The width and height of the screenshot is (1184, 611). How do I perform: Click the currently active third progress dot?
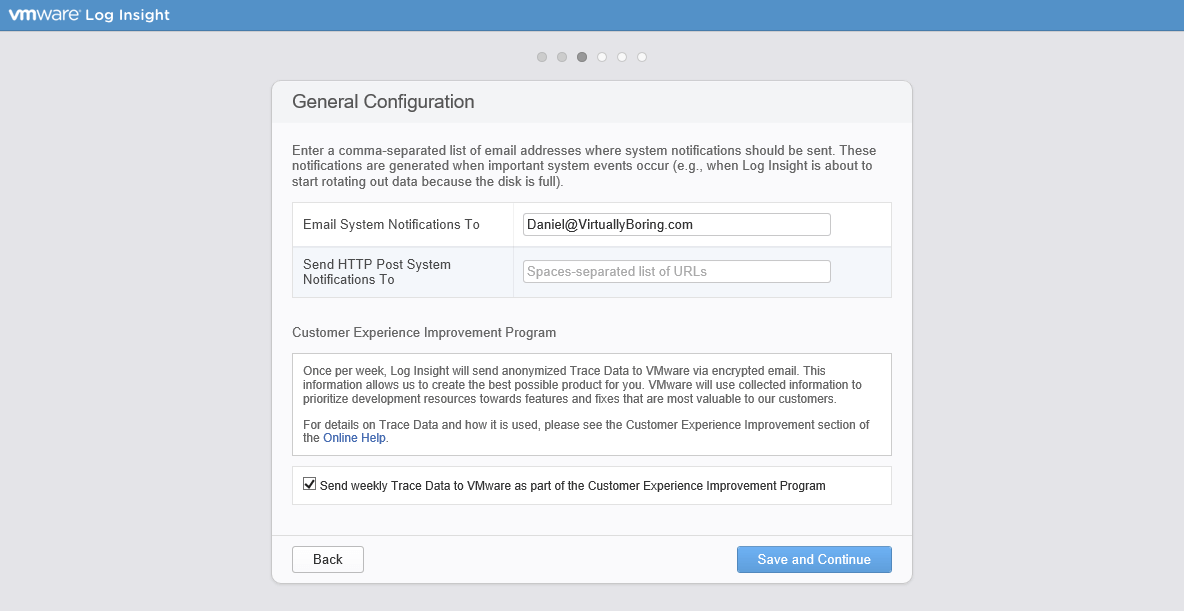(582, 57)
